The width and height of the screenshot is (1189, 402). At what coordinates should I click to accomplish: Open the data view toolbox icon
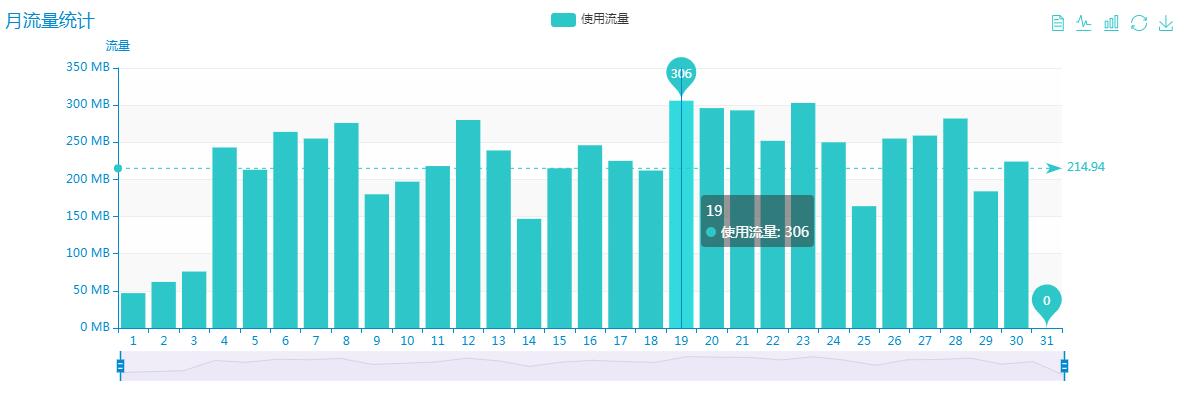1058,23
